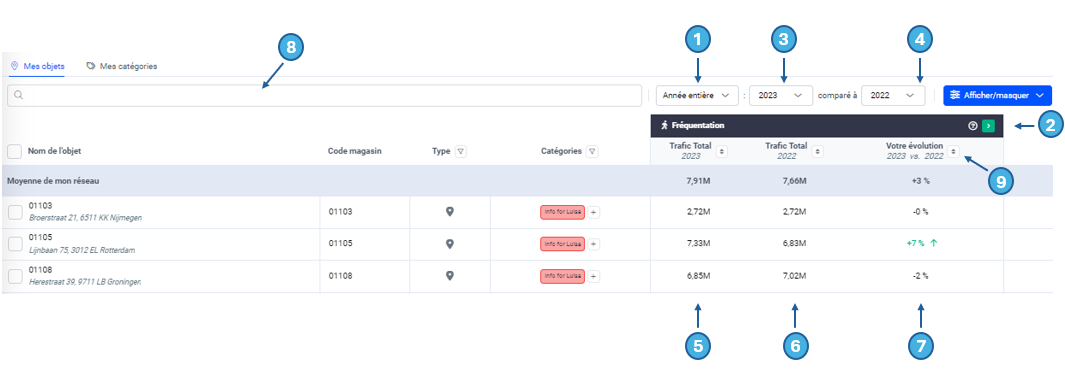Open the 2022 comparison year dropdown
This screenshot has width=1065, height=375.
(x=893, y=96)
